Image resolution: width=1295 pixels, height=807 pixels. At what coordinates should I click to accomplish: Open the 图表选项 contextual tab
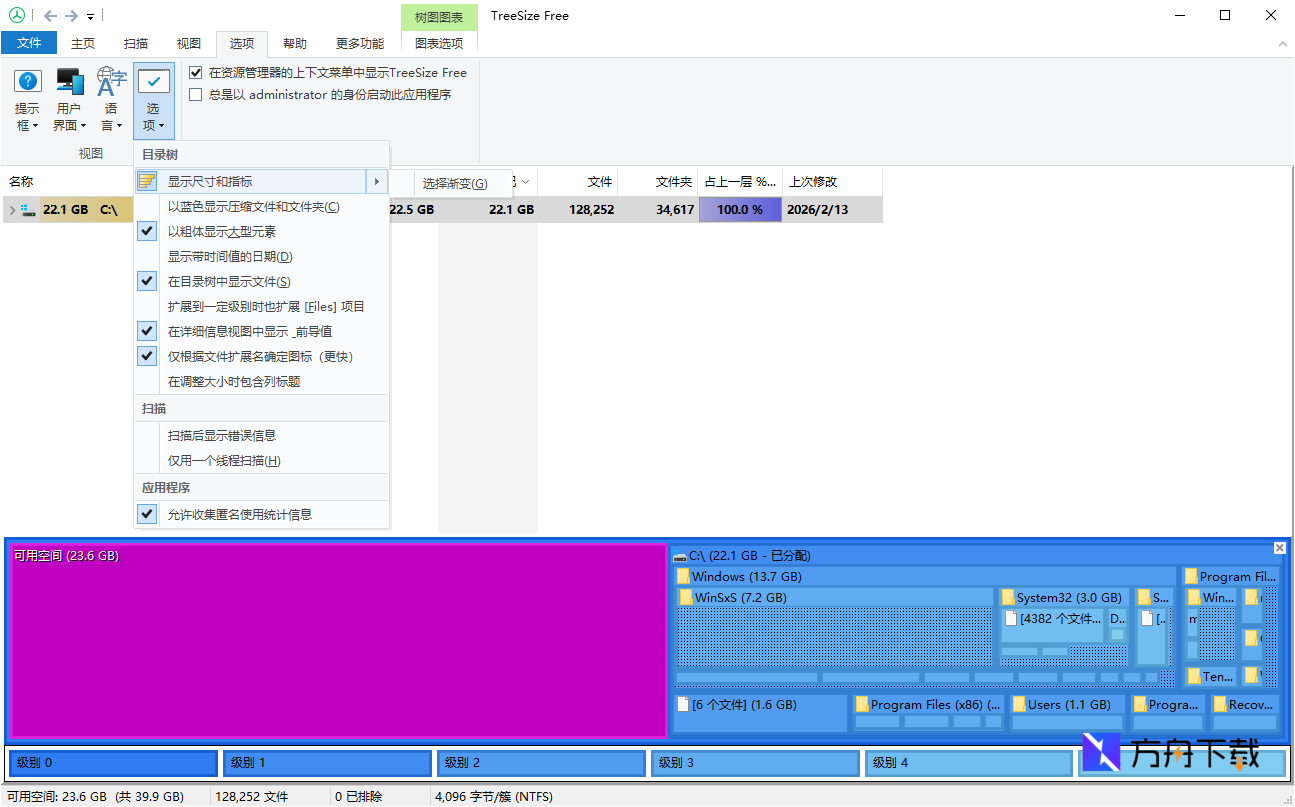click(x=438, y=43)
